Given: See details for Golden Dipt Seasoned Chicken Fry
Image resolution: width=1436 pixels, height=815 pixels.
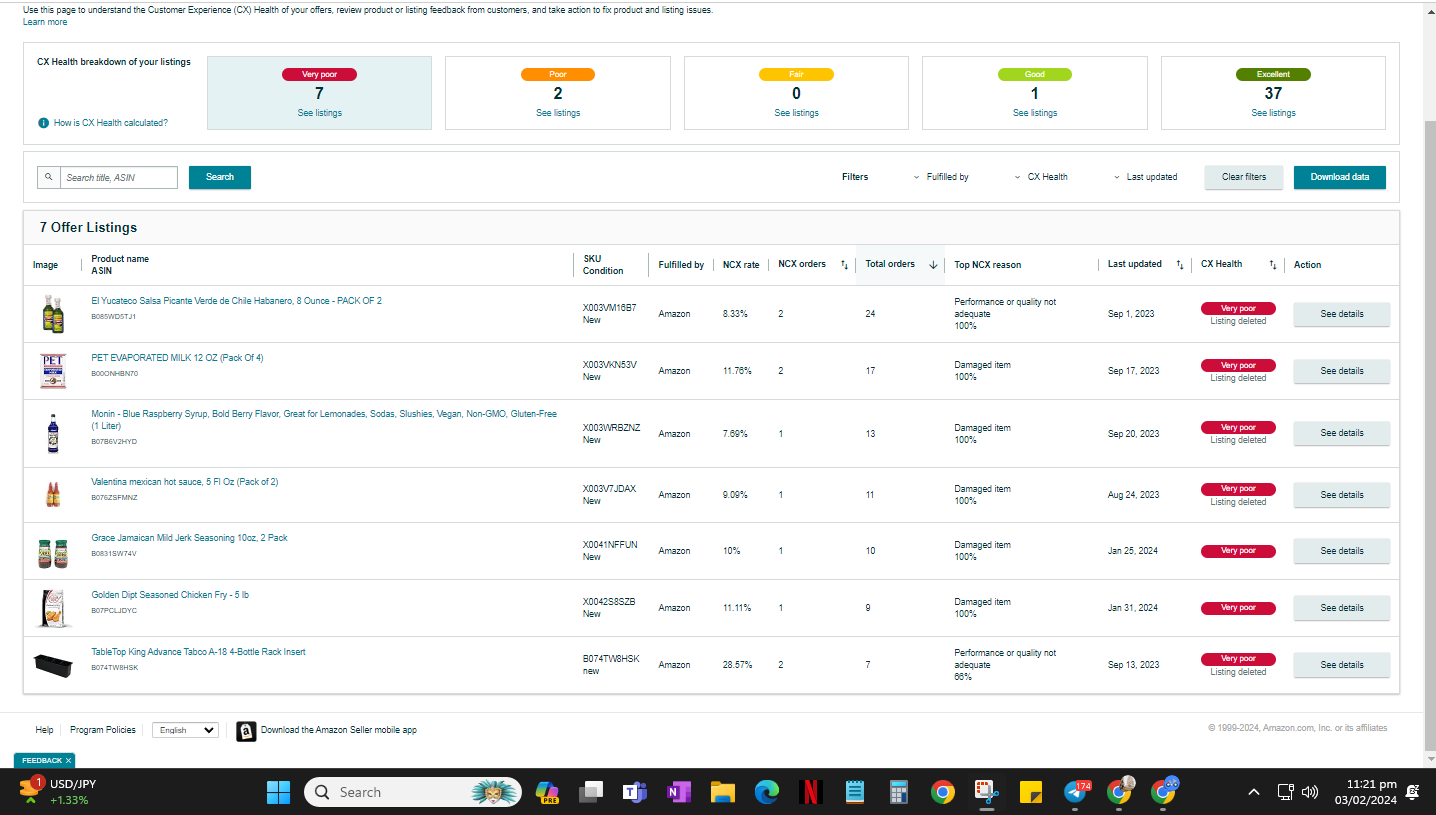Looking at the screenshot, I should click(1342, 608).
